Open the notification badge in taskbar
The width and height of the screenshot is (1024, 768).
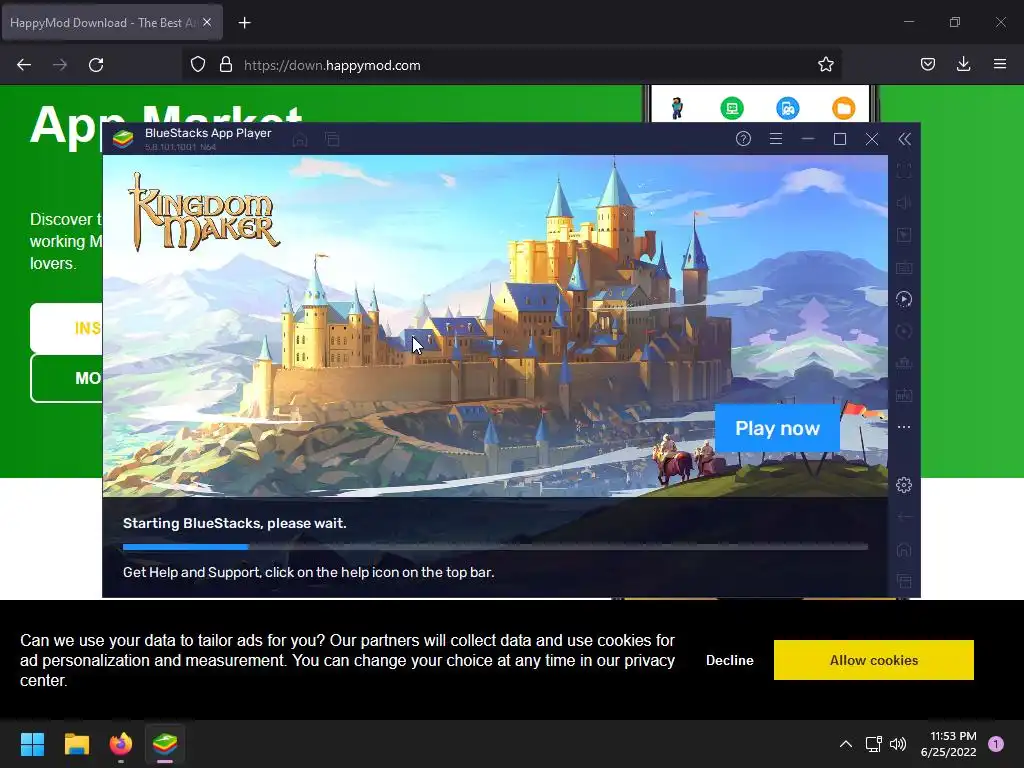click(996, 744)
